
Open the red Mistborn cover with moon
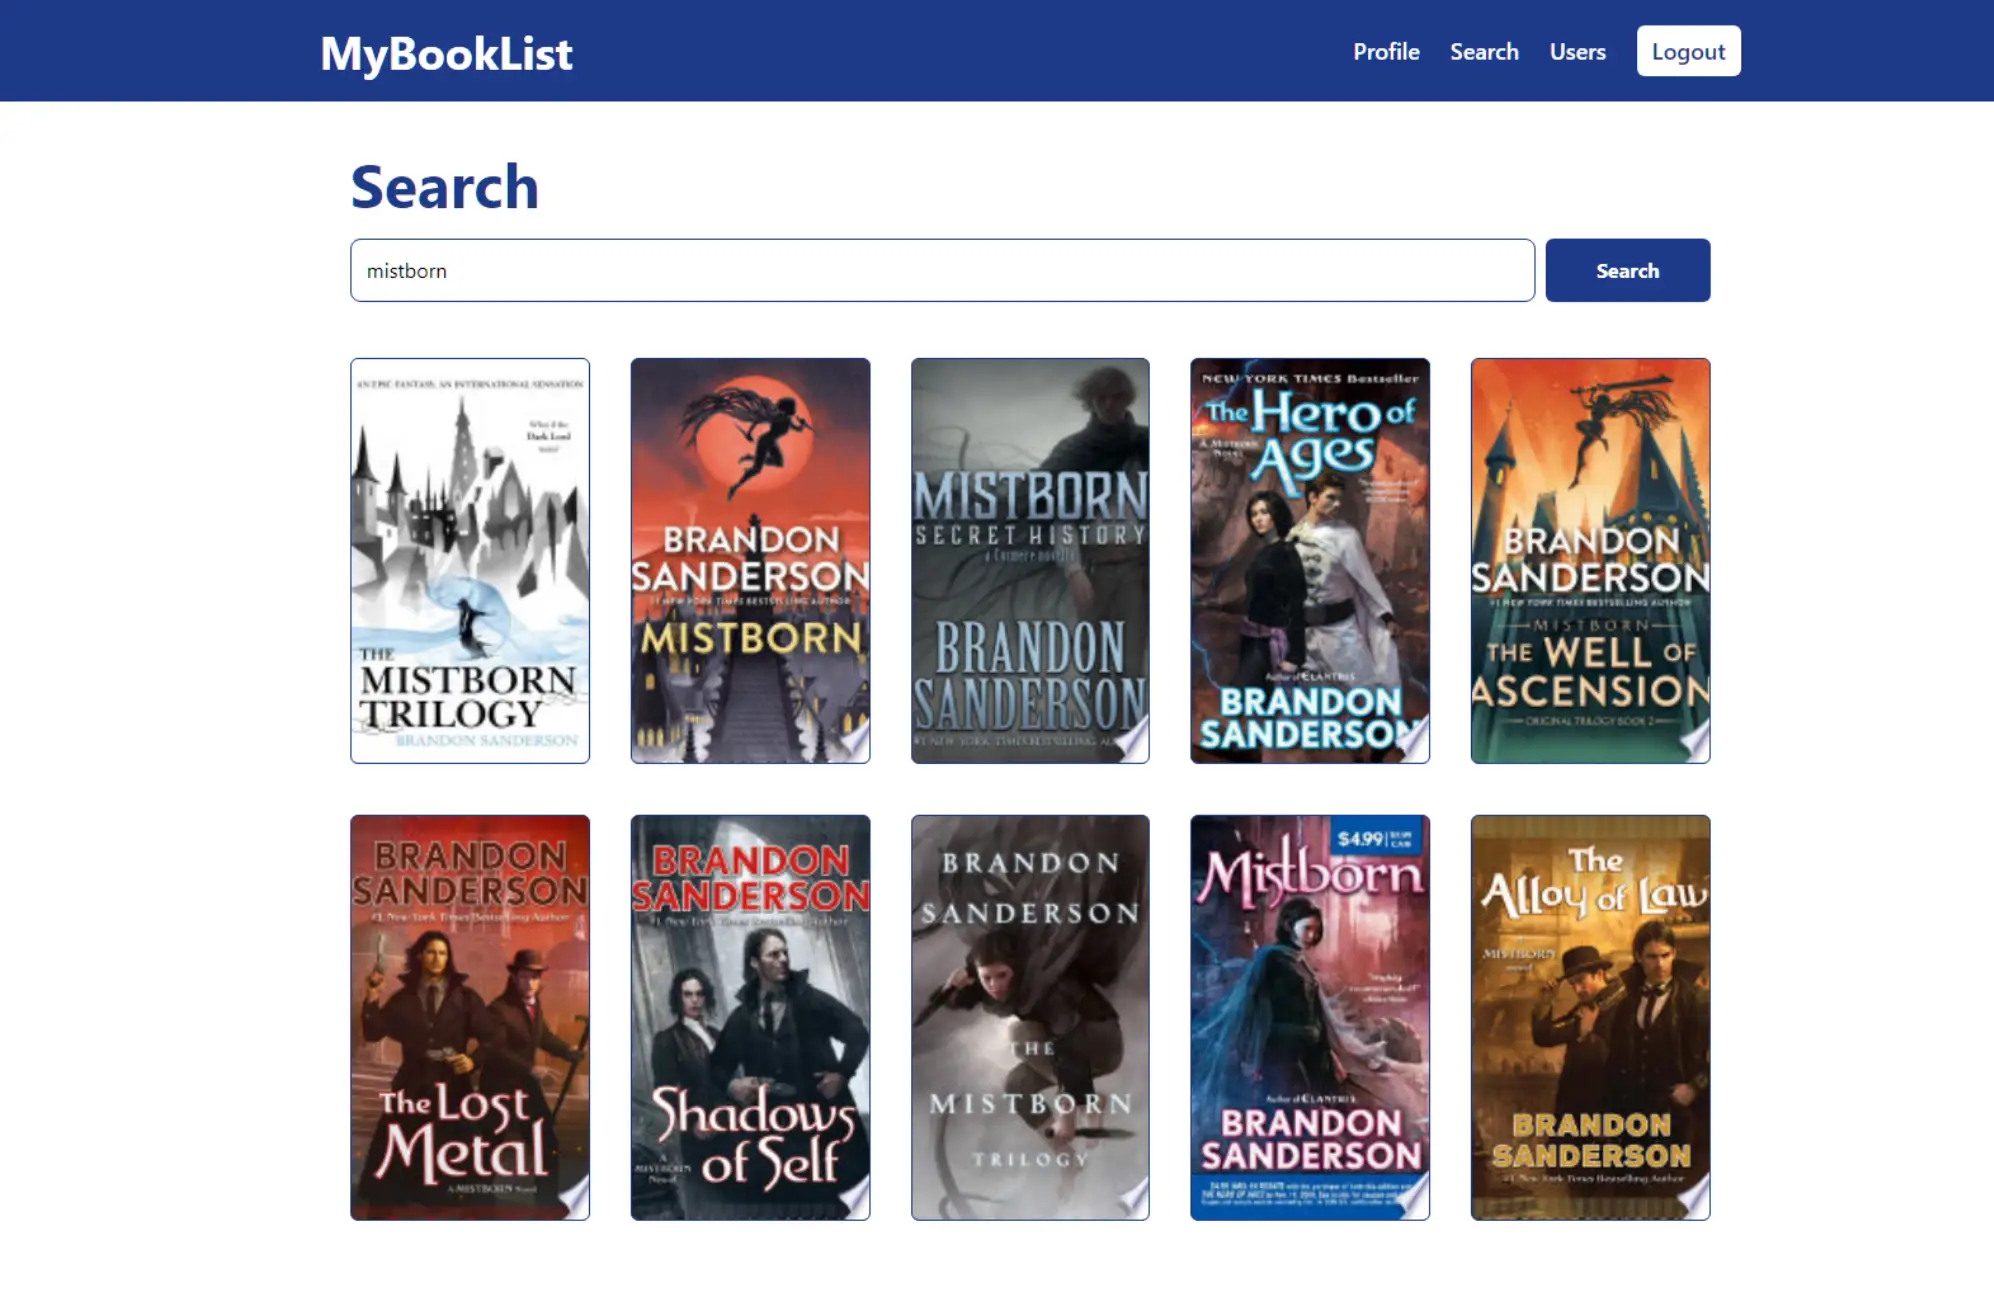point(750,561)
